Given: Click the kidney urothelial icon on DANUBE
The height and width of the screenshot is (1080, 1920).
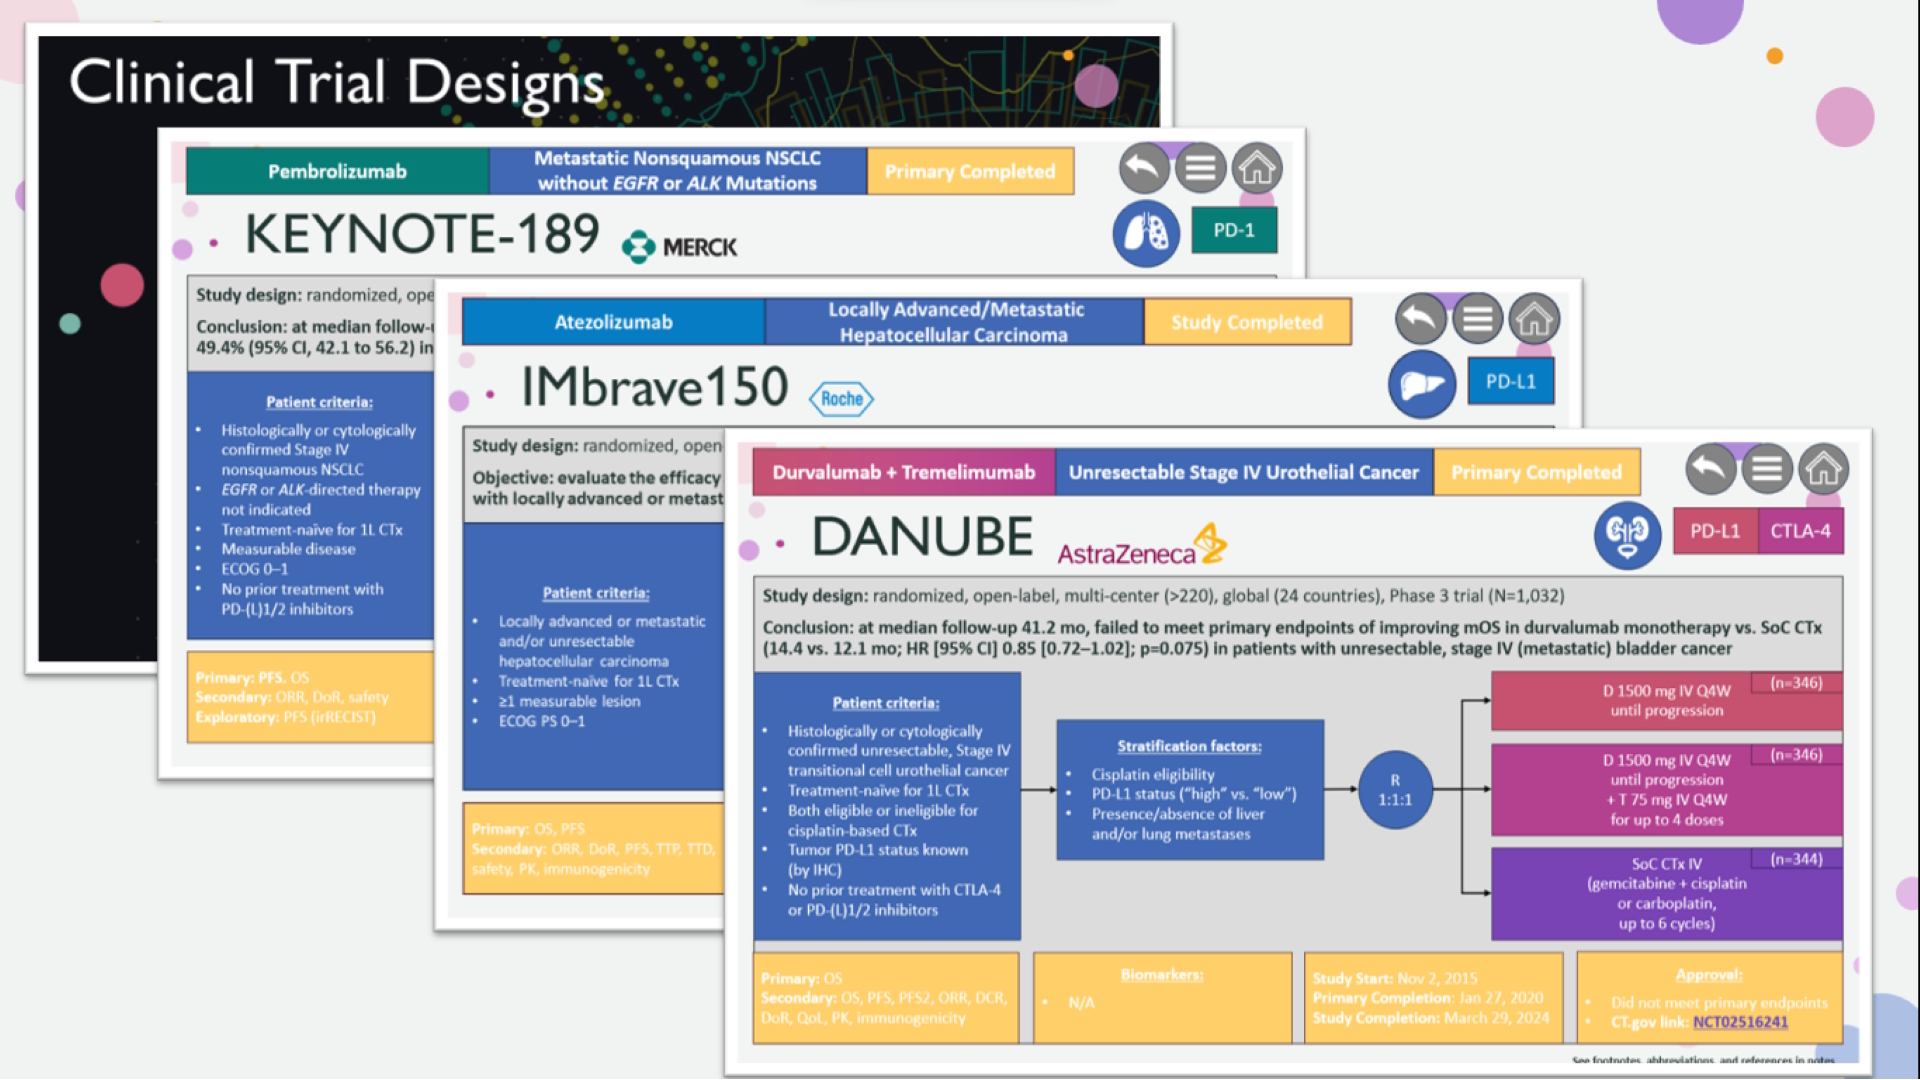Looking at the screenshot, I should point(1627,534).
